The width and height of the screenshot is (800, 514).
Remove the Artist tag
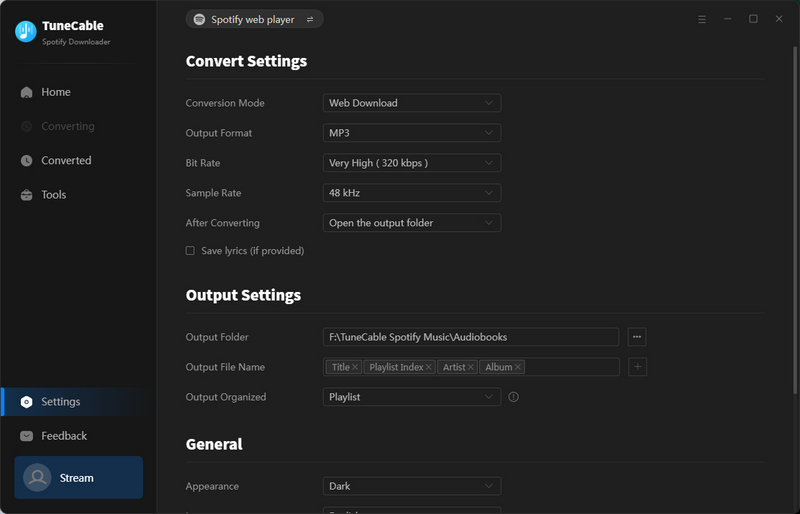coord(470,368)
